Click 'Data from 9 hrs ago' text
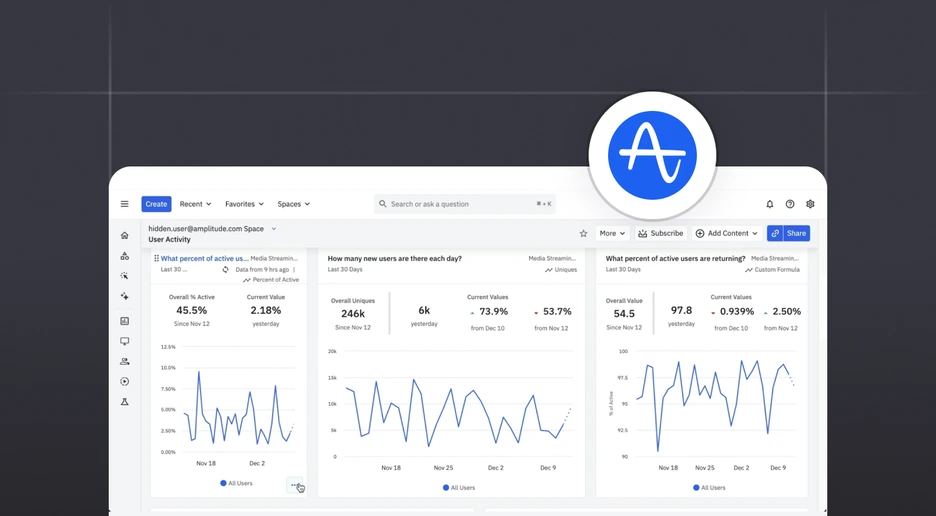 (x=262, y=270)
